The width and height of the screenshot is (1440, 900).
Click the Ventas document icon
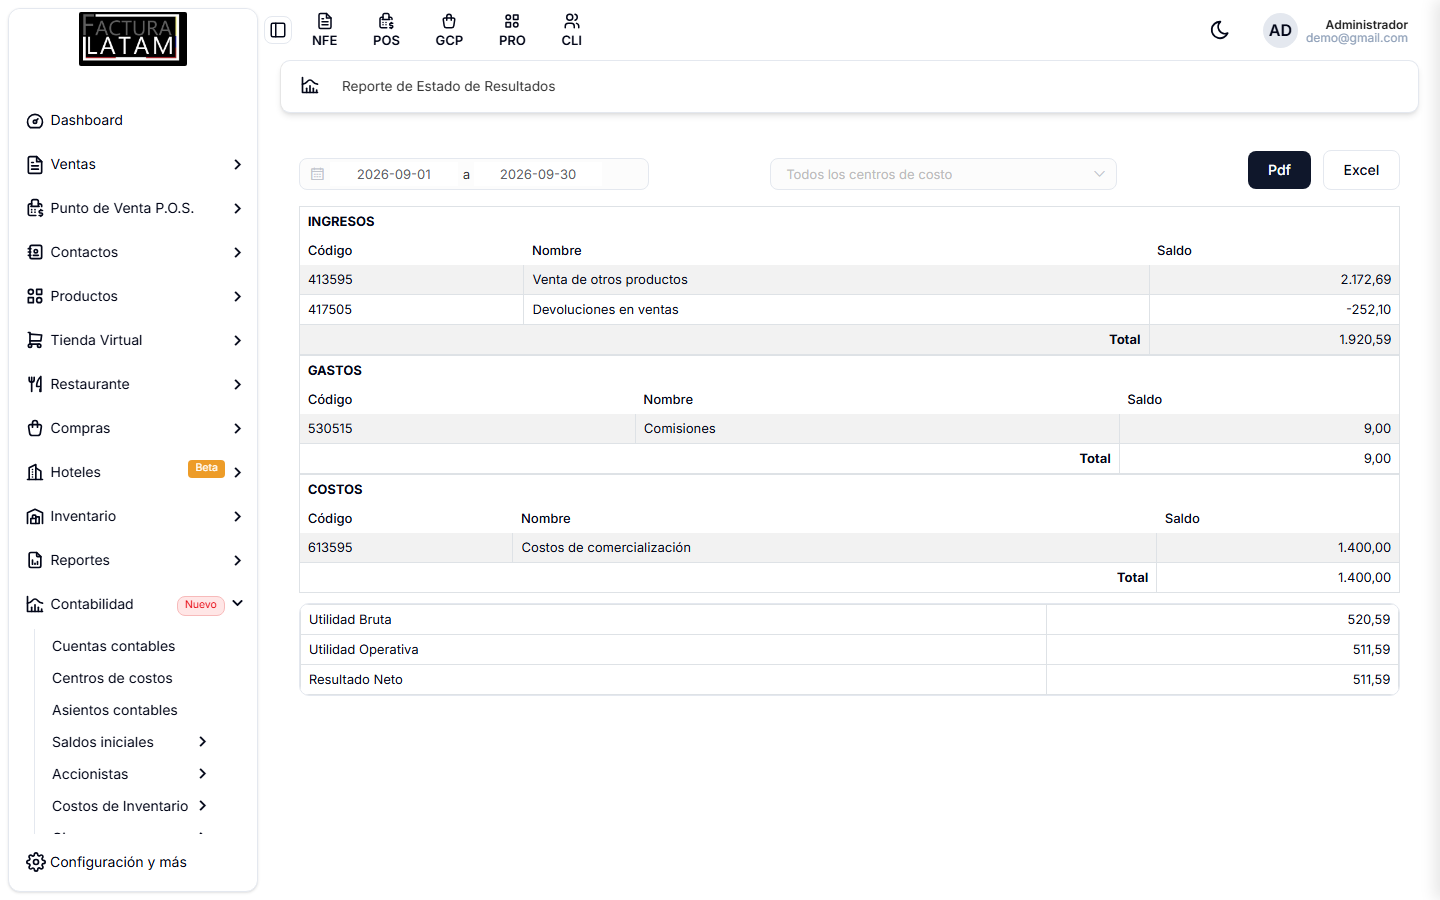[35, 165]
